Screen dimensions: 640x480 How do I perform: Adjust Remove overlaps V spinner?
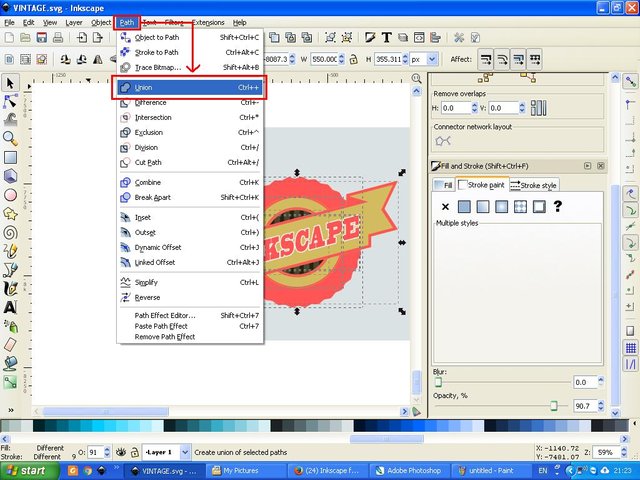point(522,108)
